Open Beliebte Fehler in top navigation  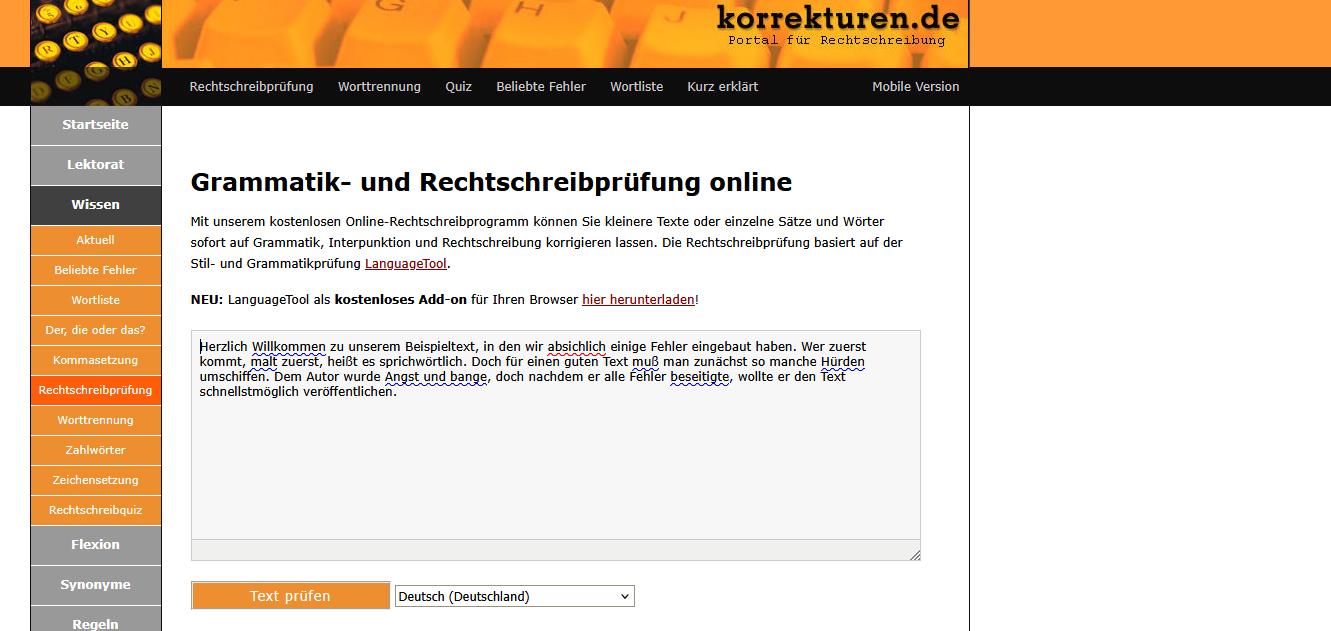click(541, 87)
